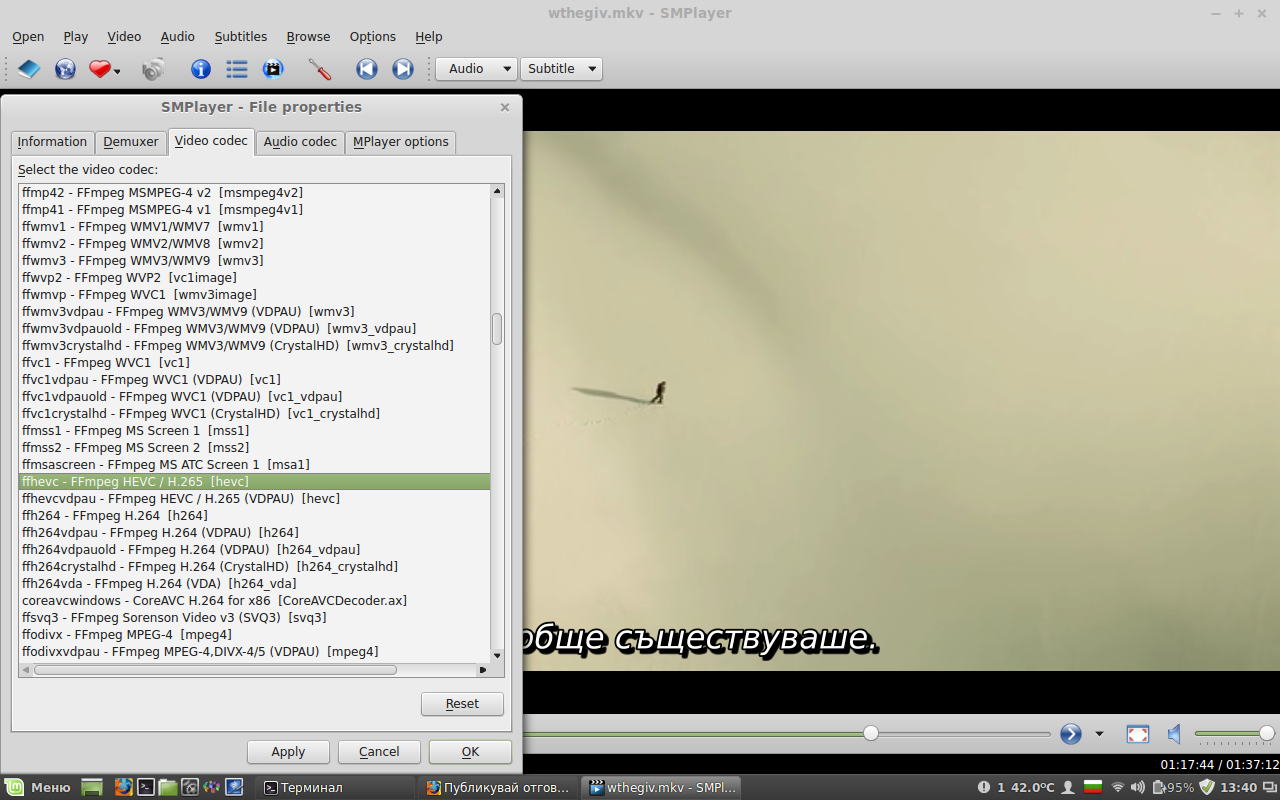Image resolution: width=1280 pixels, height=800 pixels.
Task: Select ffodivx - FFmpeg MPEG-4 codec
Action: 254,635
